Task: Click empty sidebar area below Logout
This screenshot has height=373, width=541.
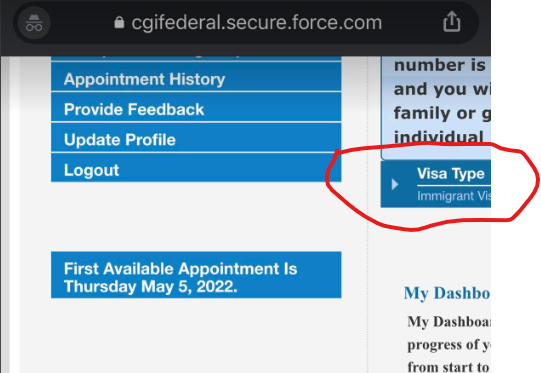Action: click(196, 216)
